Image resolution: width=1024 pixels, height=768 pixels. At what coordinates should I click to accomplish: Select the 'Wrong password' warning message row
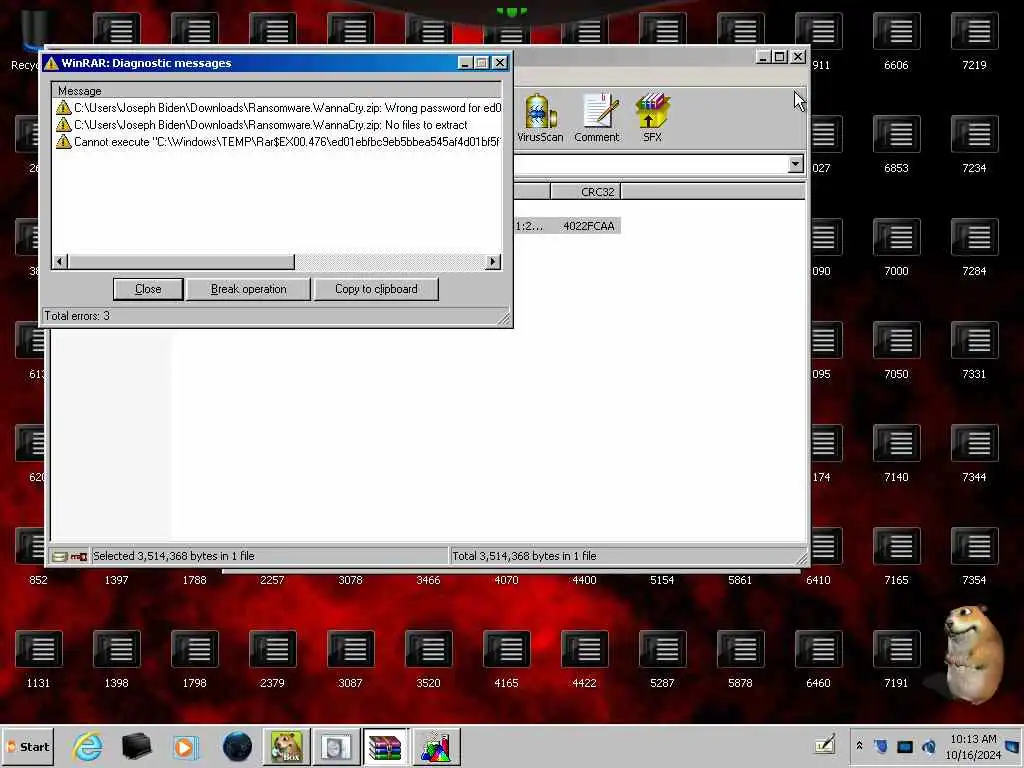[278, 108]
